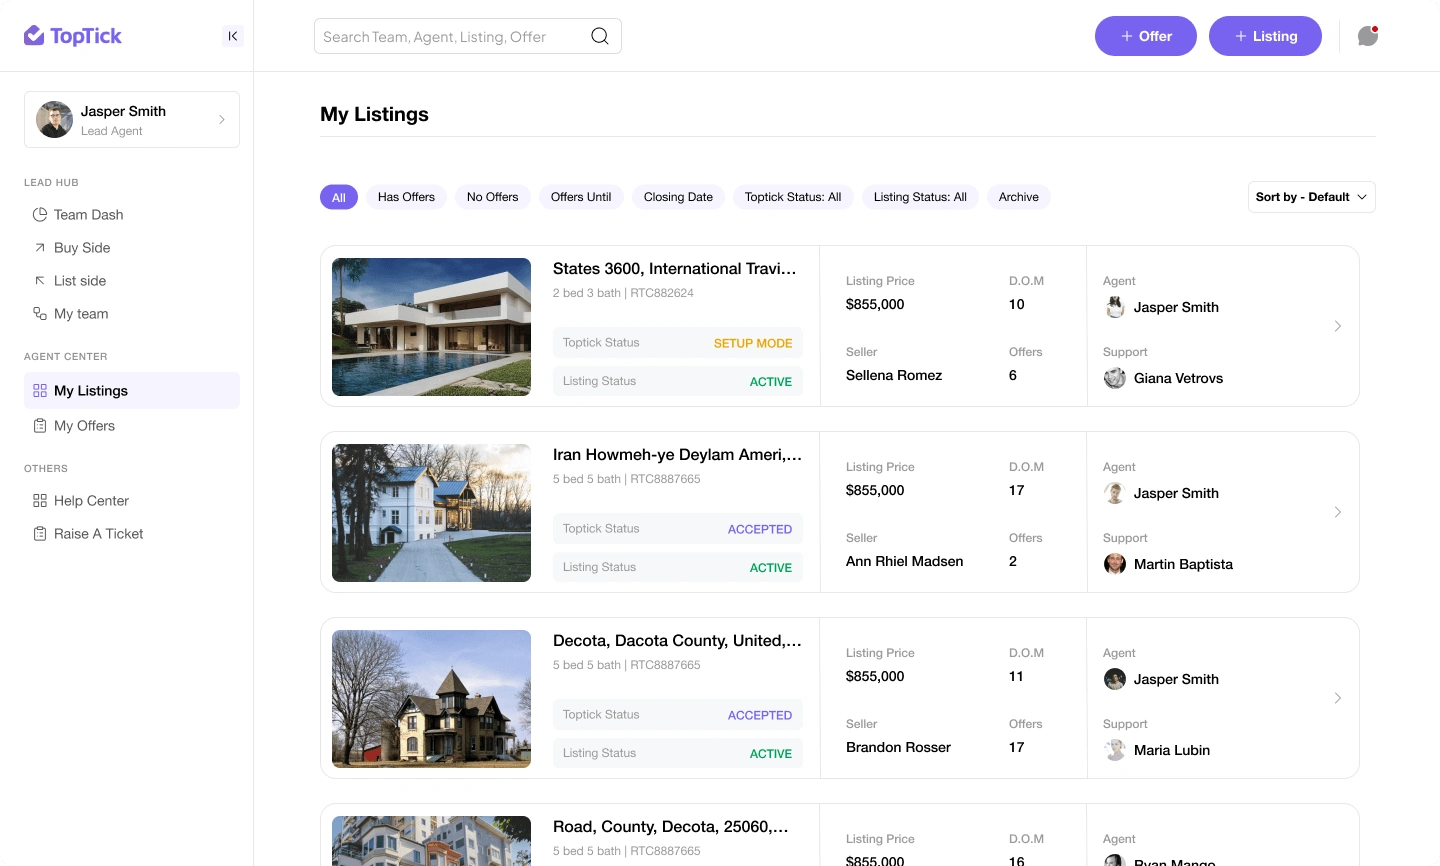Click ACTIVE listing status on Decota, Dacota listing

771,754
